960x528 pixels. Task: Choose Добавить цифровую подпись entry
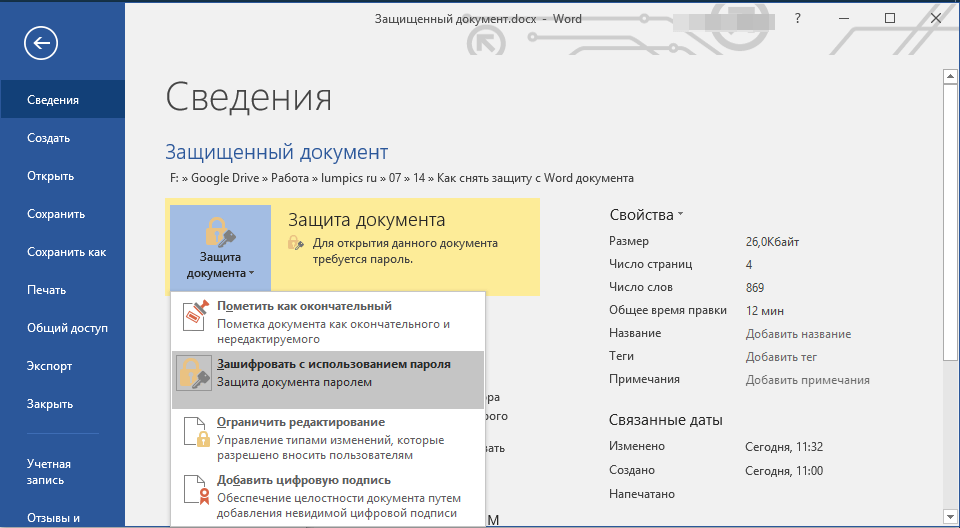(x=328, y=496)
